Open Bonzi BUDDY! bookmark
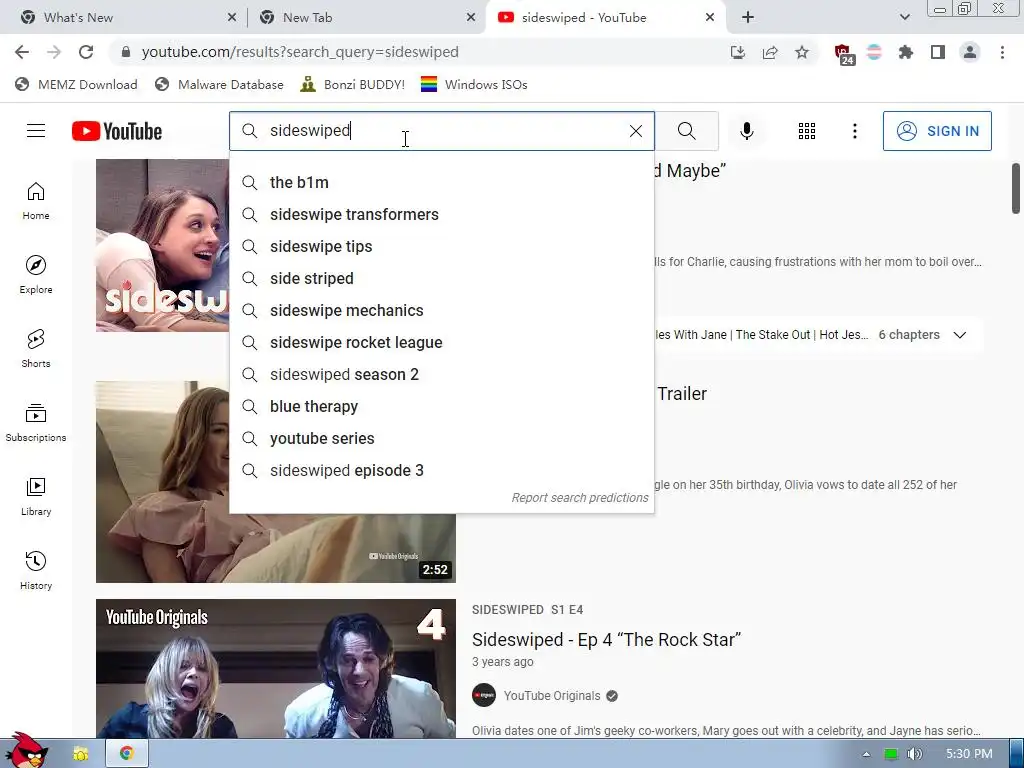Image resolution: width=1024 pixels, height=768 pixels. [x=353, y=84]
